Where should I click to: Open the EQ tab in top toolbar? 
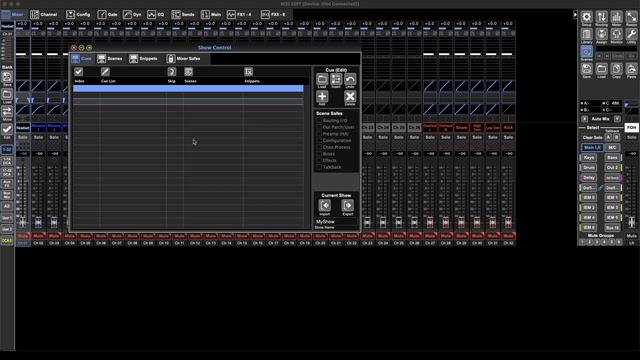pos(156,15)
